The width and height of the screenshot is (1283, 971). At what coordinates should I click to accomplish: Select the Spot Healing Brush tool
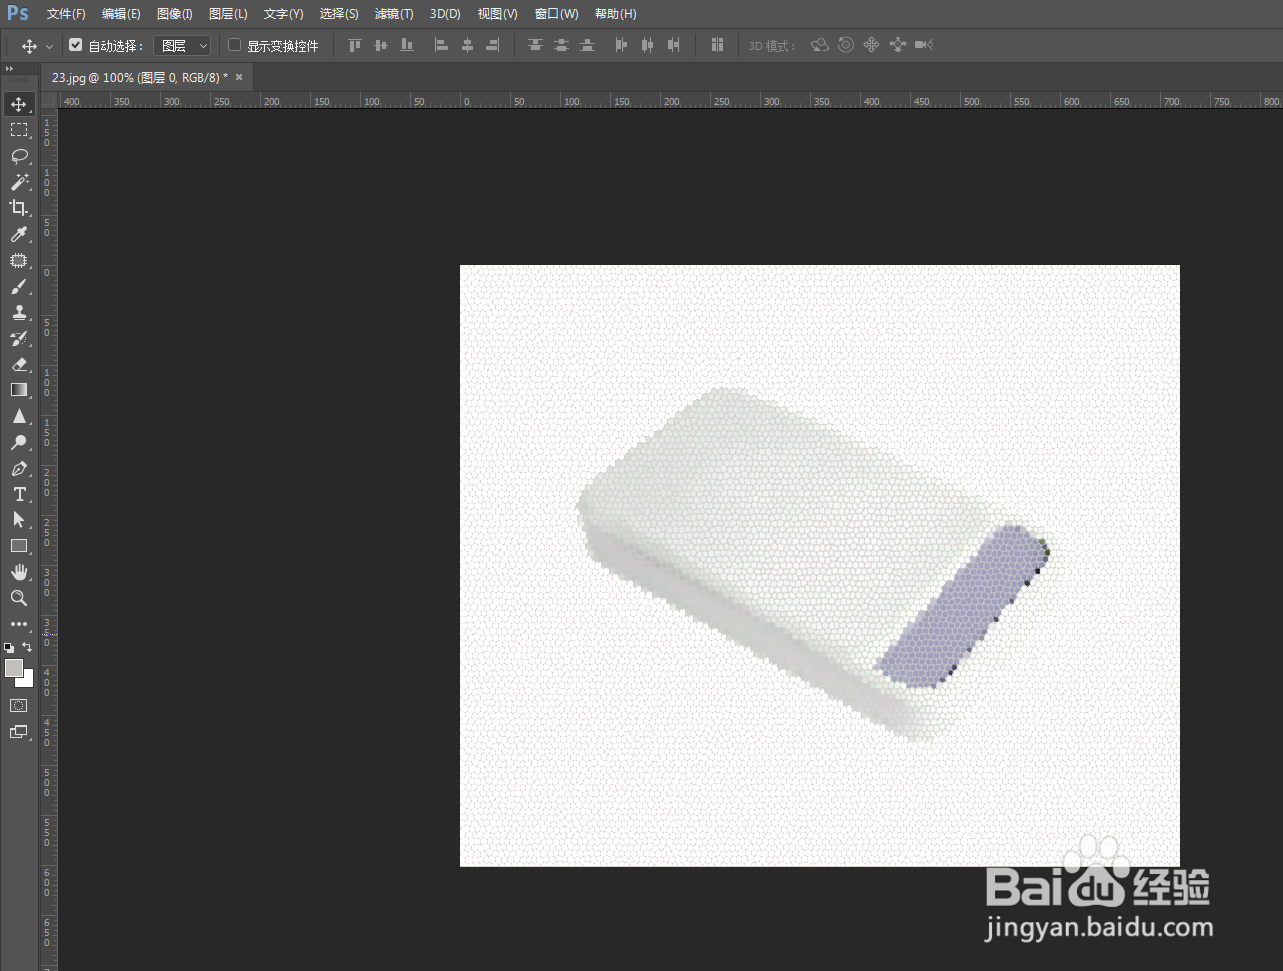tap(19, 260)
